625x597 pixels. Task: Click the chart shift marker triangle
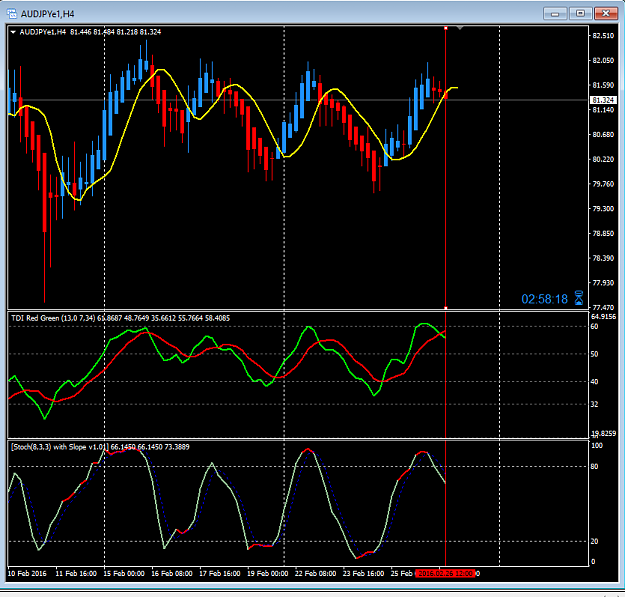point(460,28)
